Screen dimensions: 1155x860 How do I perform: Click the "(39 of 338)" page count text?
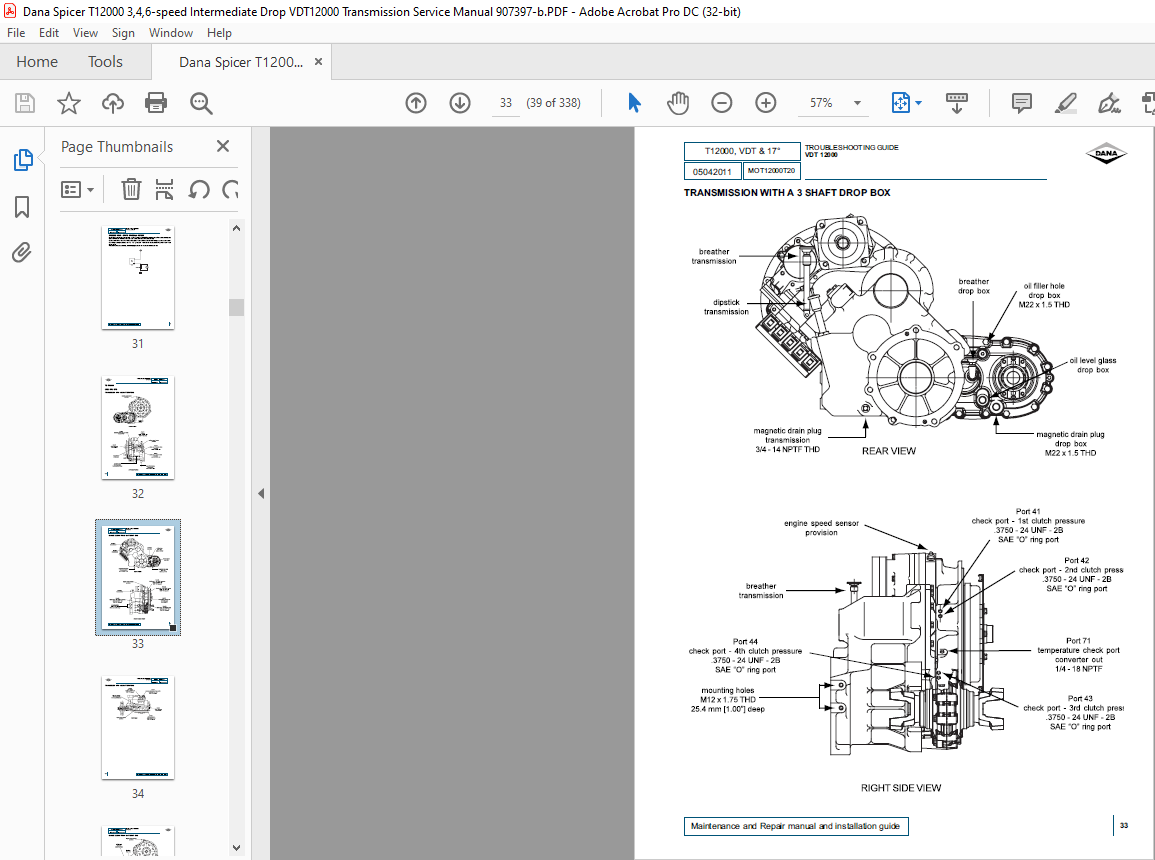tap(553, 103)
